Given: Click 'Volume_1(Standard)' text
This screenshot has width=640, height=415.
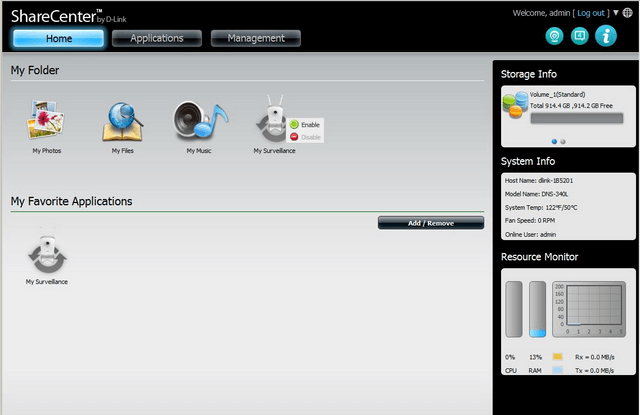Looking at the screenshot, I should [x=558, y=94].
